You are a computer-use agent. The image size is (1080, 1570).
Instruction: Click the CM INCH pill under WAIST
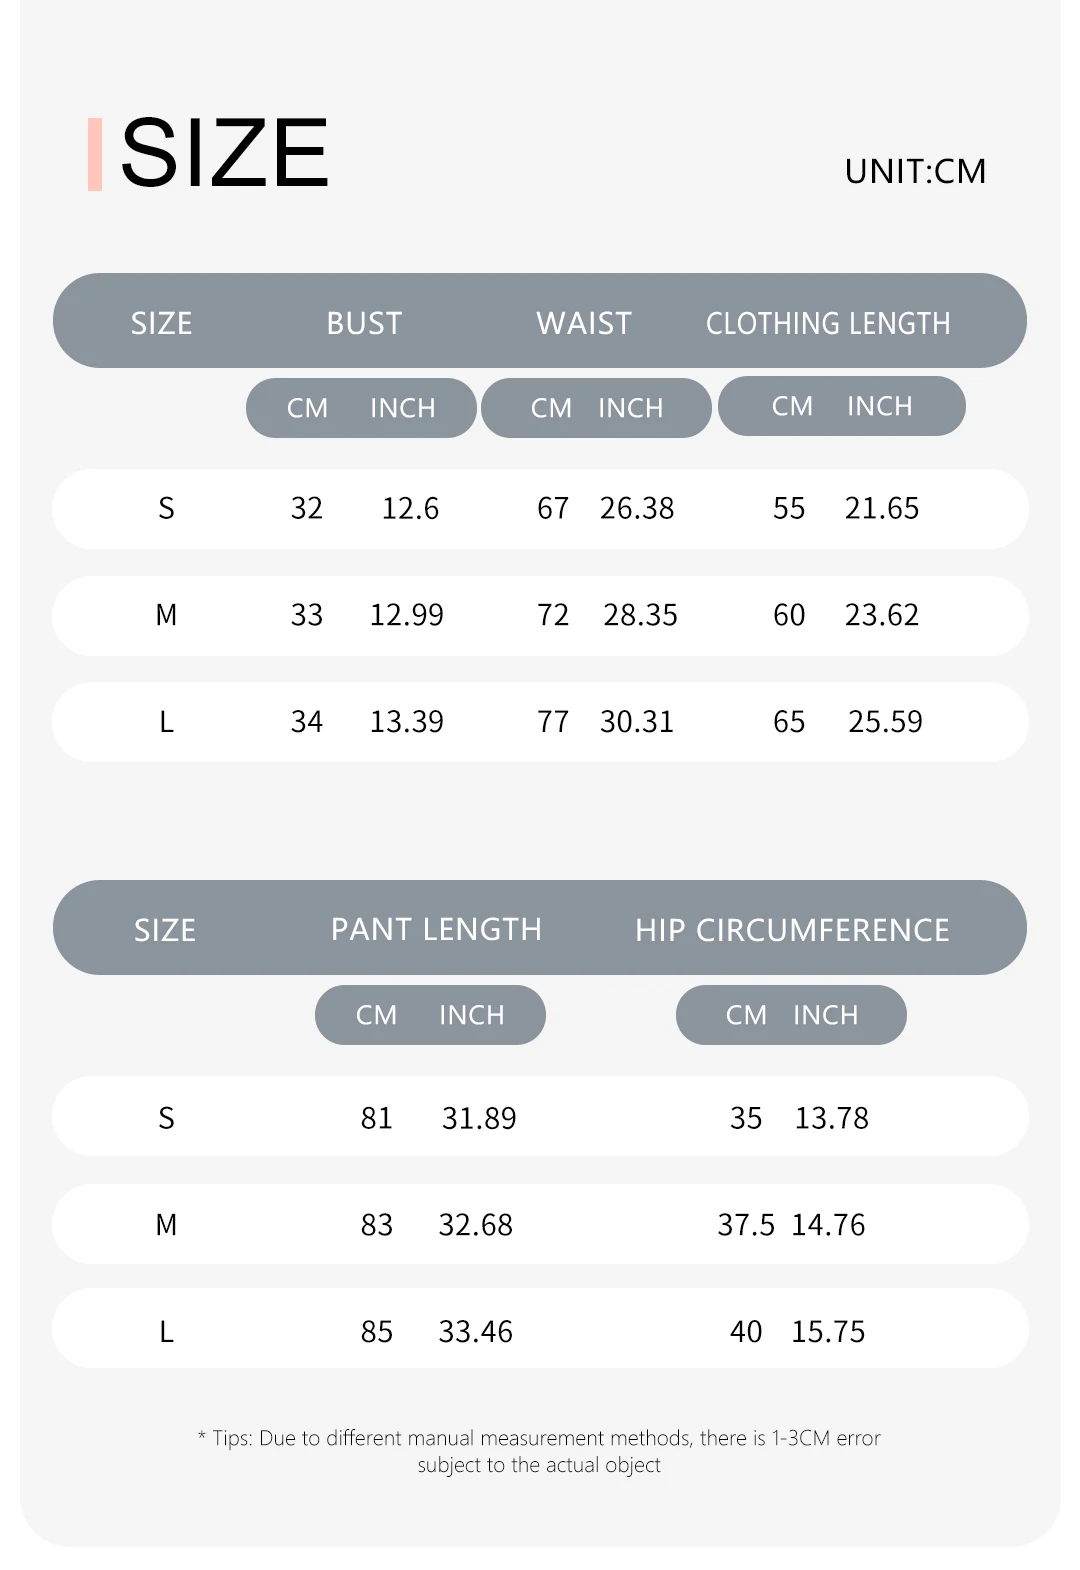tap(596, 408)
